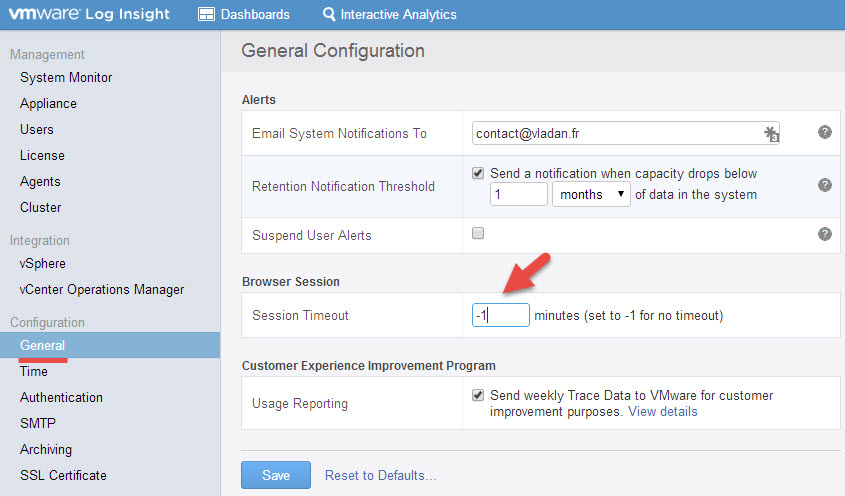
Task: Click the Dashboards grid icon
Action: [206, 15]
